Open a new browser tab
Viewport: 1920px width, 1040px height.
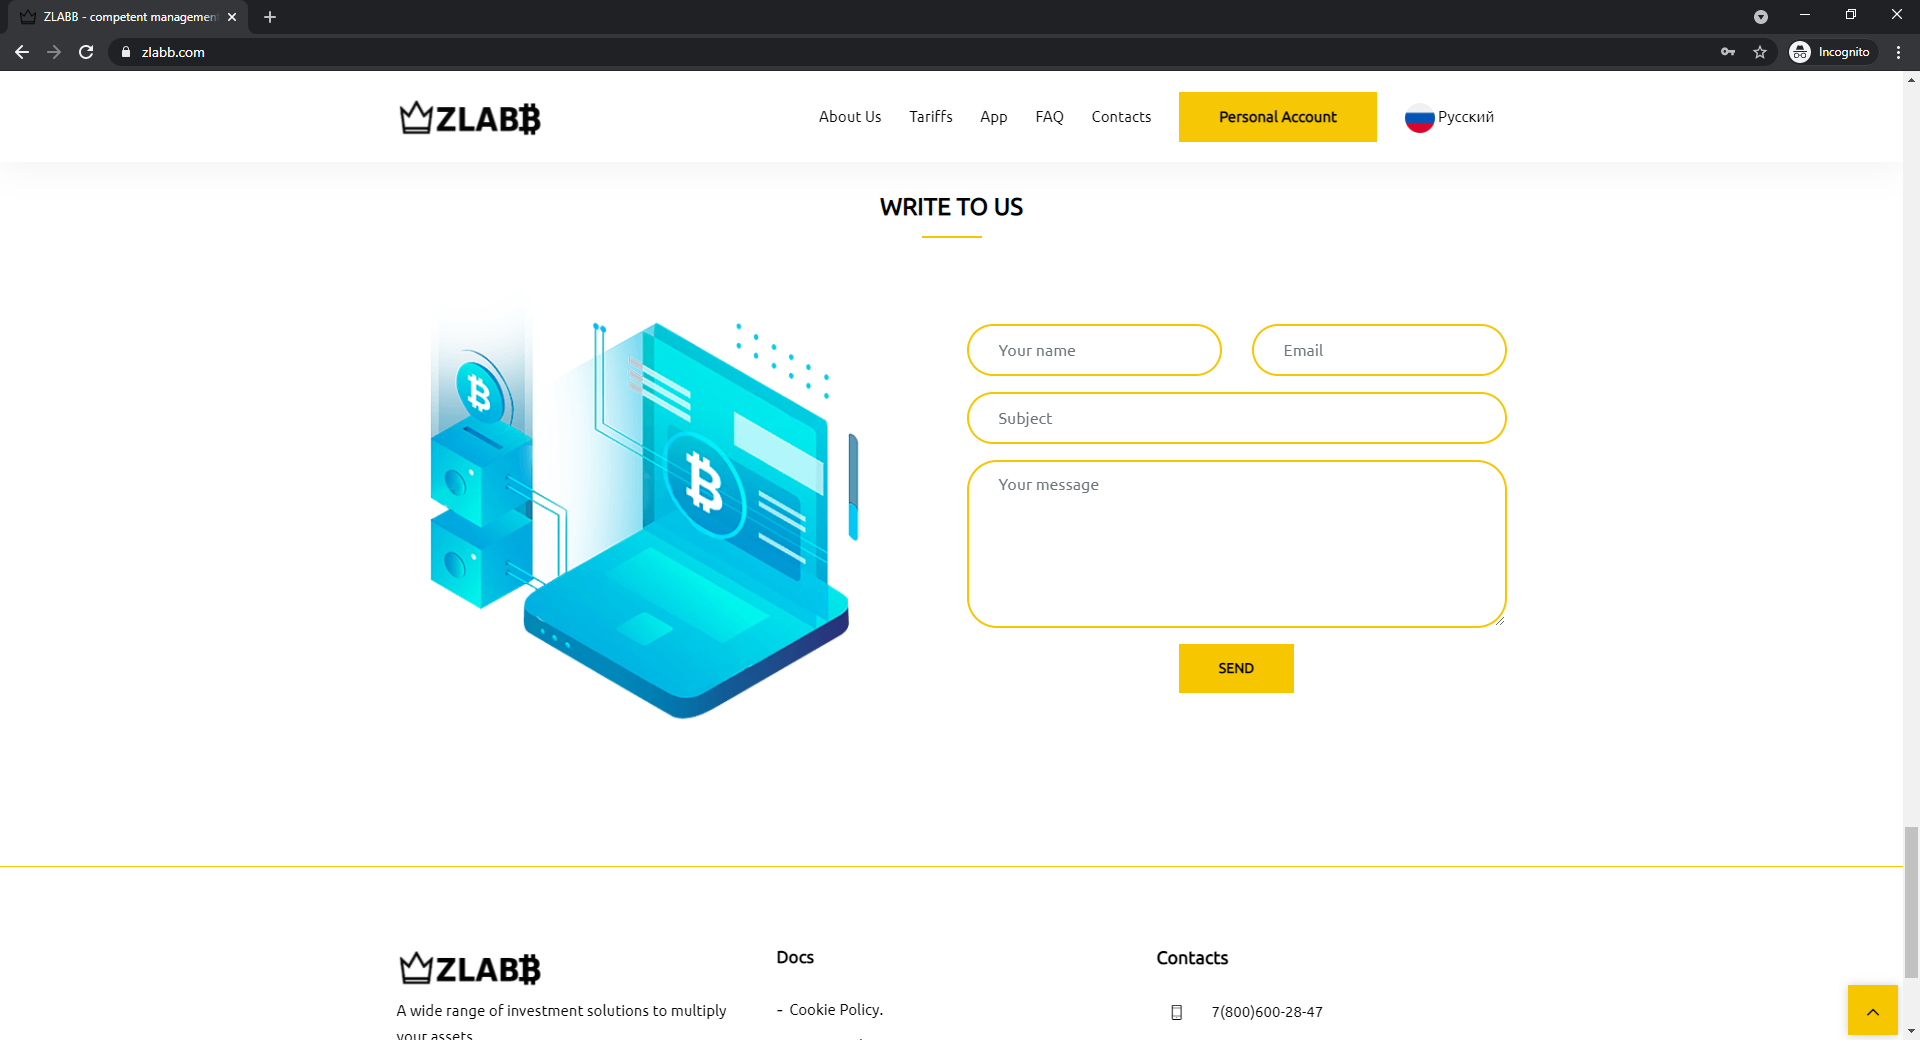(x=270, y=17)
